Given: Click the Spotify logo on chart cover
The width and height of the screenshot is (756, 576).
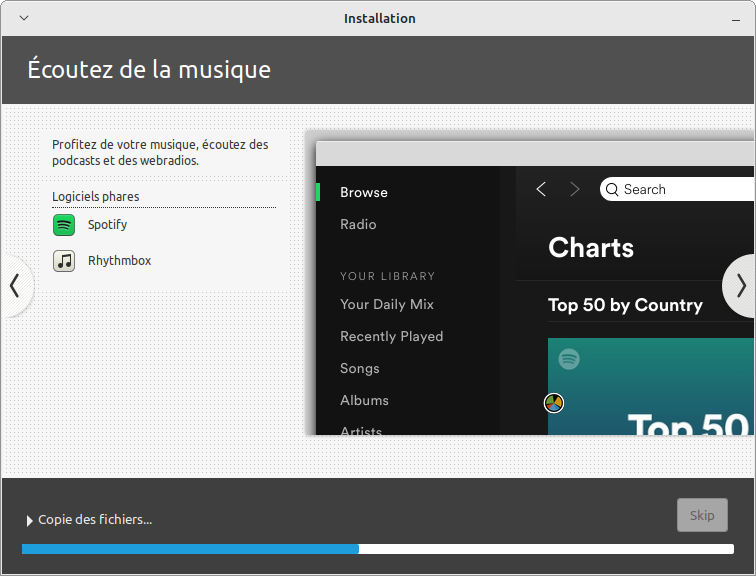Looking at the screenshot, I should pos(569,358).
